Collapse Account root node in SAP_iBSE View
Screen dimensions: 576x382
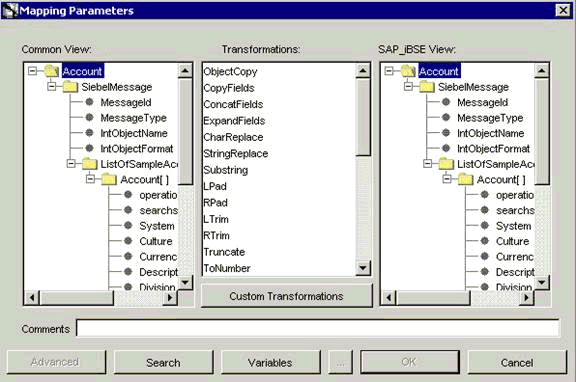point(389,71)
